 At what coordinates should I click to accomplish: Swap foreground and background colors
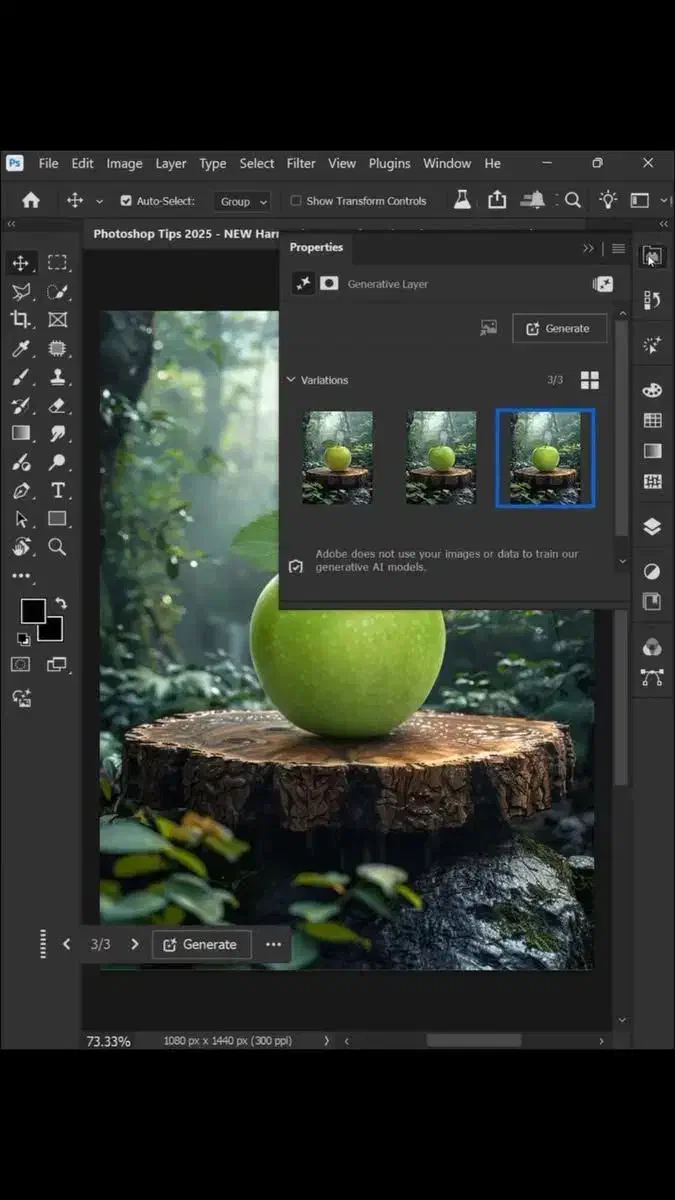coord(60,603)
